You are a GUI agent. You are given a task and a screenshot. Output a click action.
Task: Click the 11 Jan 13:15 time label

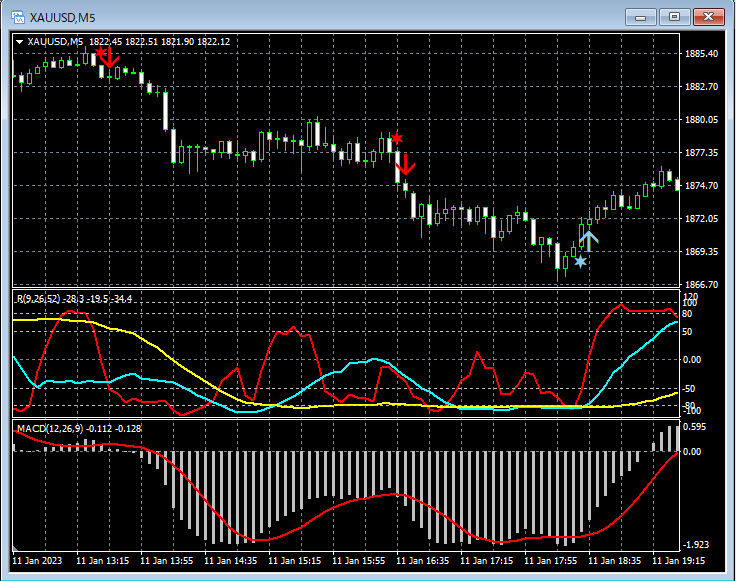point(105,562)
